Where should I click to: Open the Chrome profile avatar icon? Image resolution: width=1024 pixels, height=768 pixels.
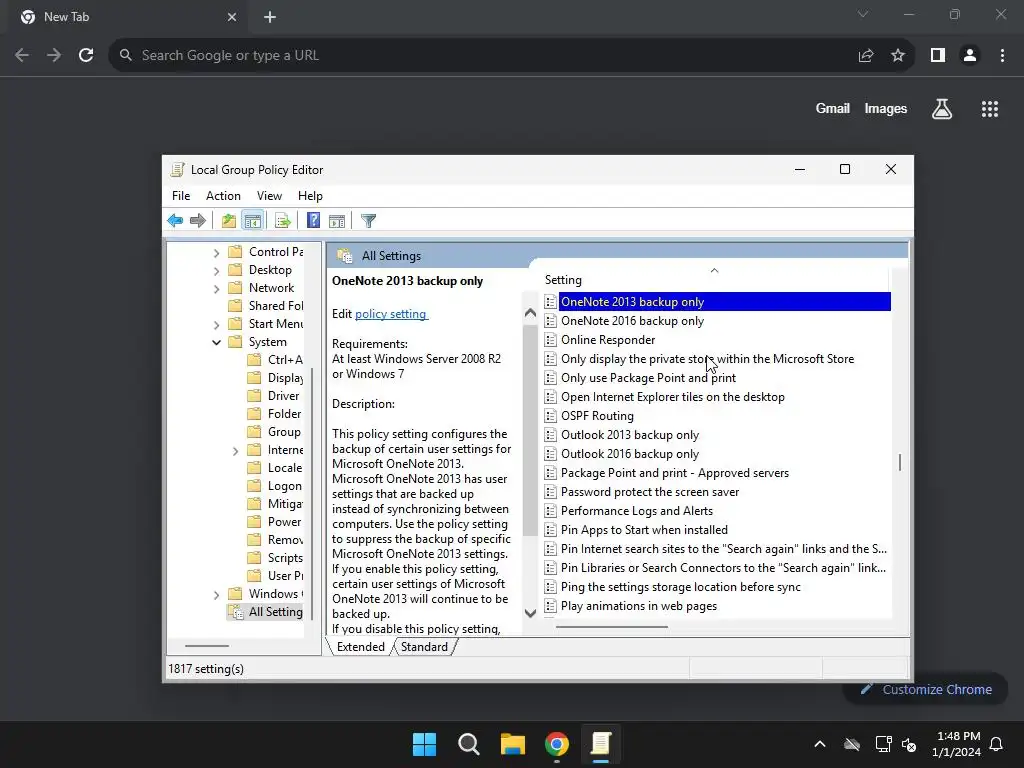pos(970,56)
